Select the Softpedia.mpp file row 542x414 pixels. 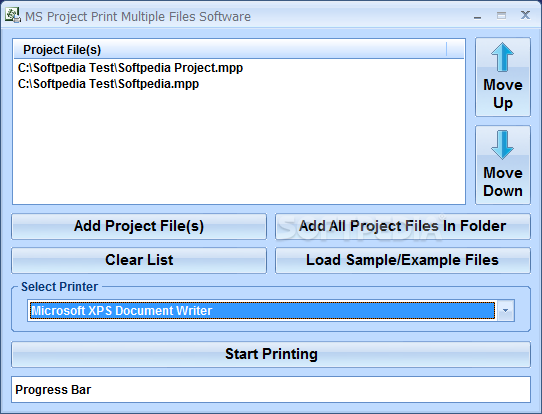coord(109,84)
